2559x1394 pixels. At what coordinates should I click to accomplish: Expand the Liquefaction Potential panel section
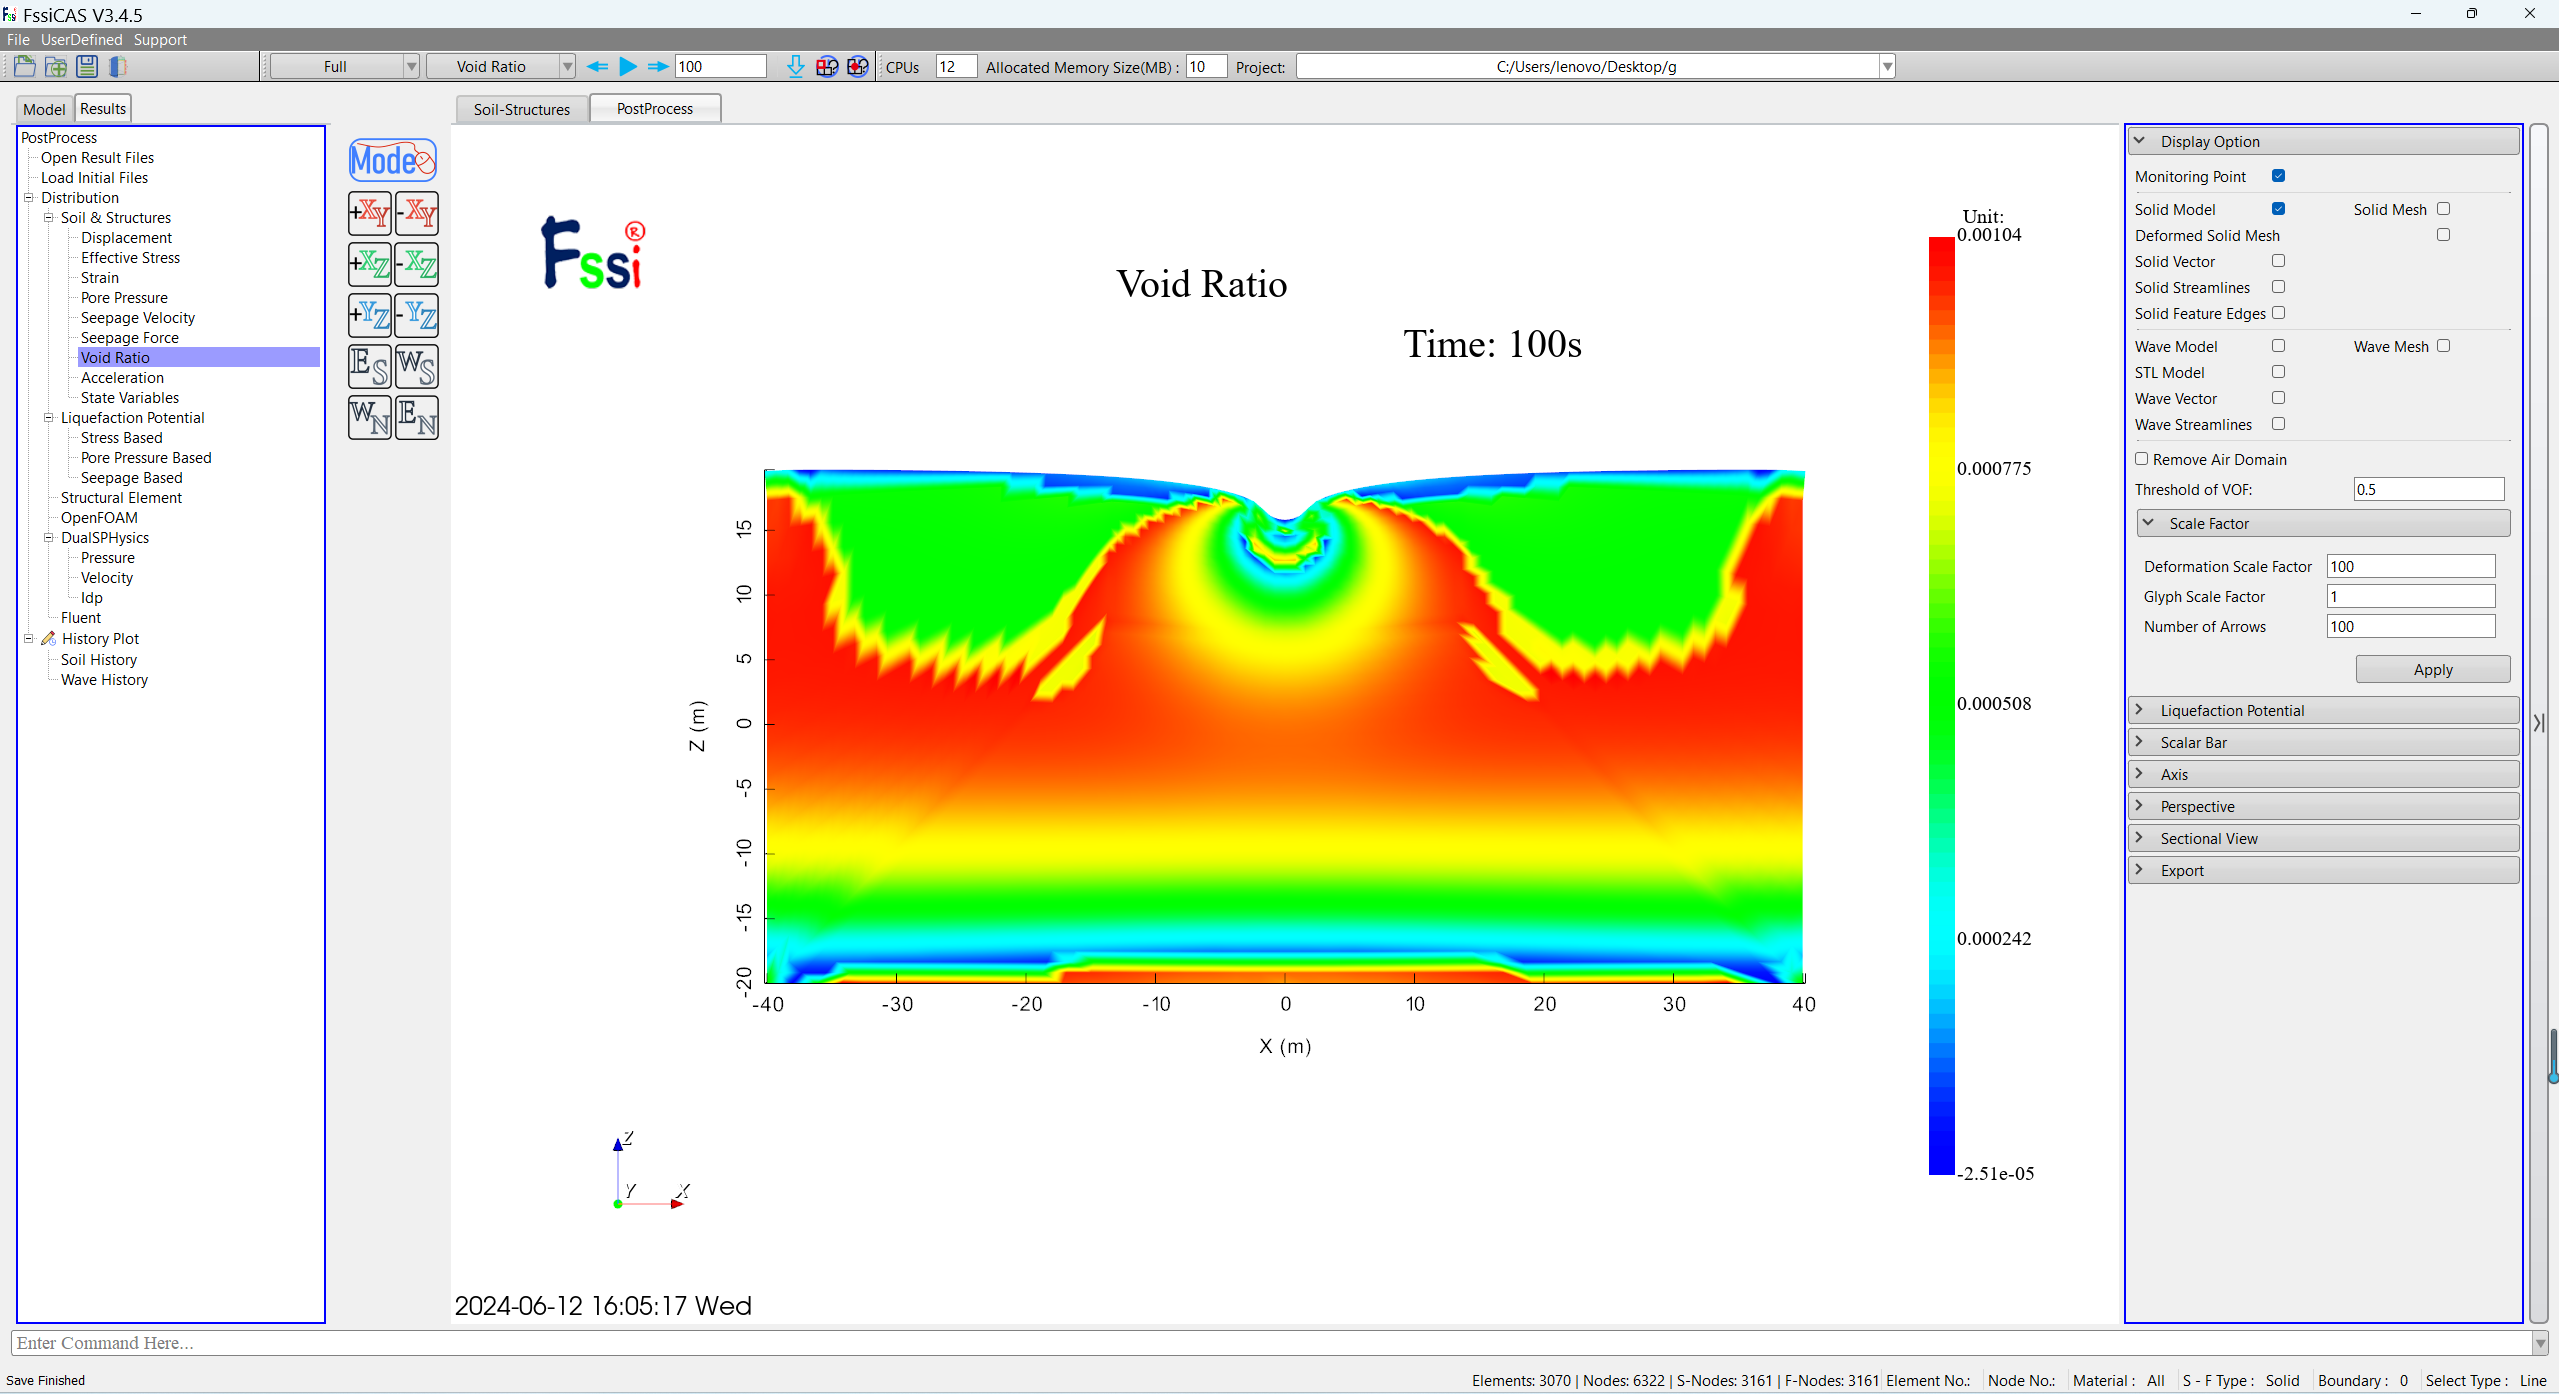pos(2323,710)
